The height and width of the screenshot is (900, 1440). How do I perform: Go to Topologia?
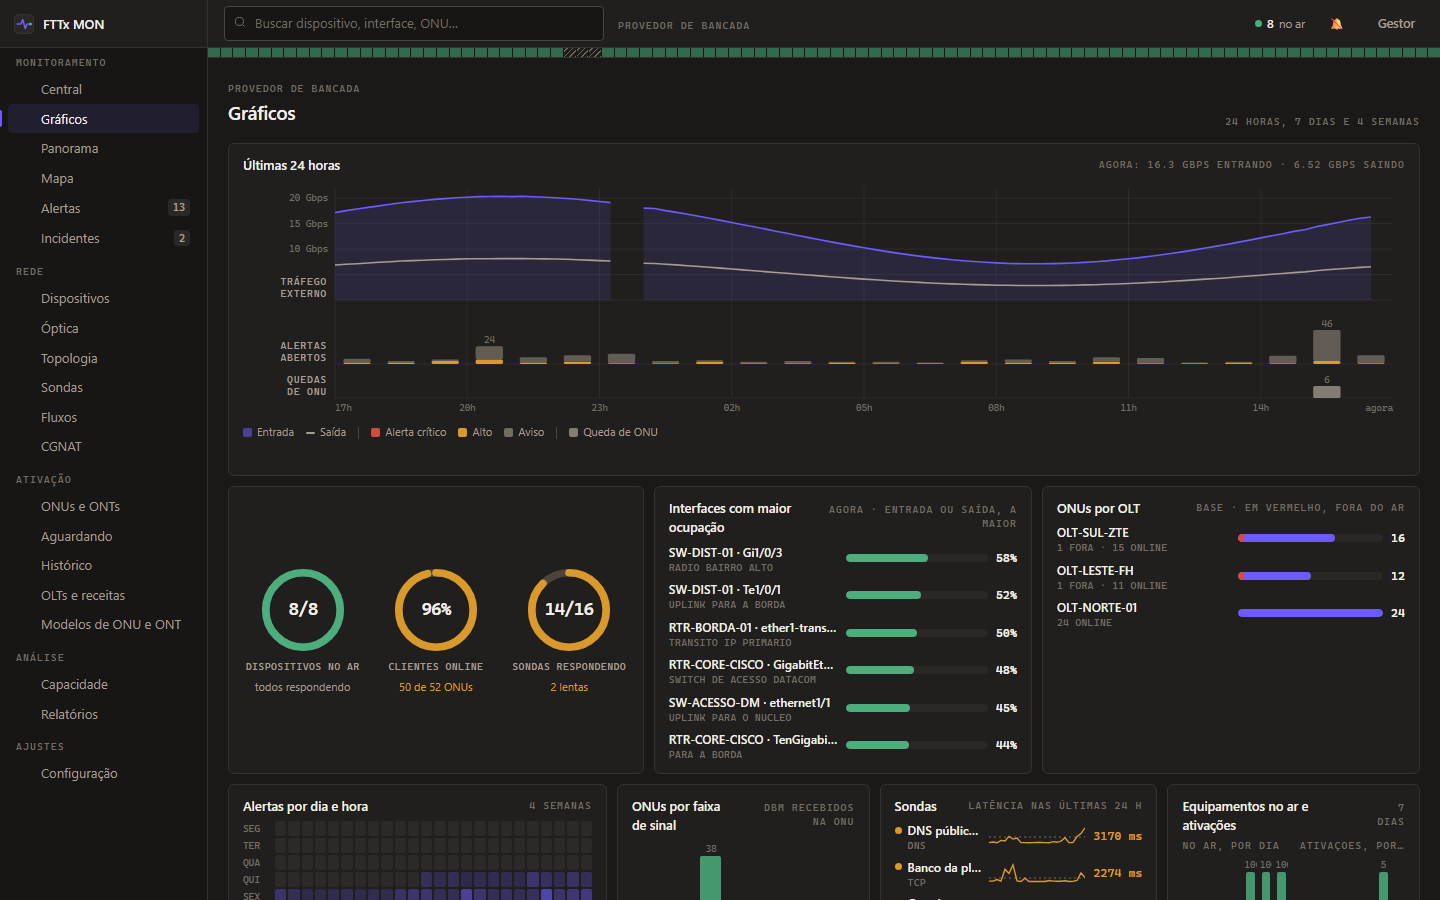coord(103,358)
